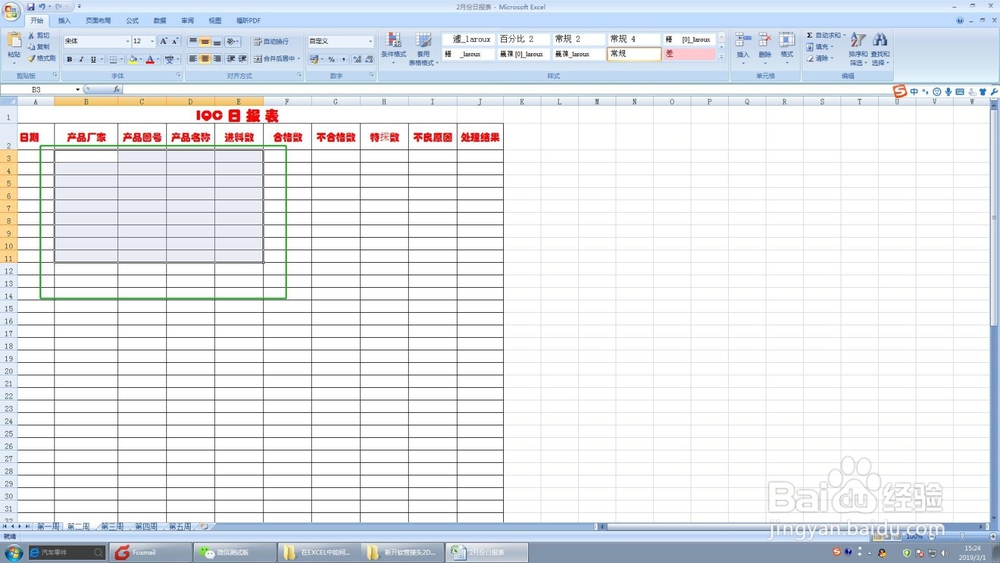Toggle underline formatting
The image size is (1000, 563).
point(93,59)
